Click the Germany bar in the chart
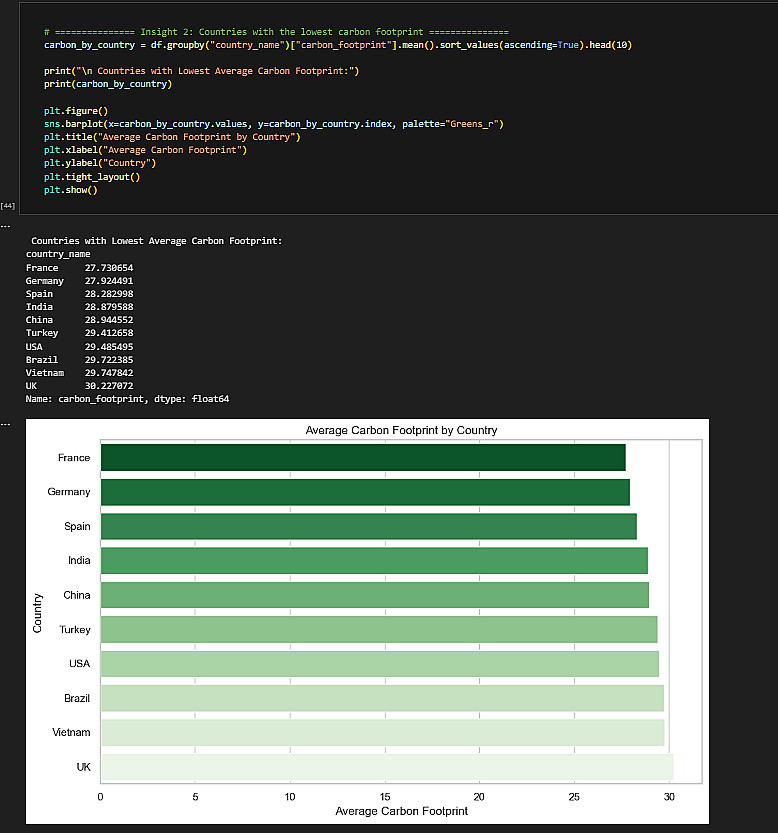The height and width of the screenshot is (833, 778). 365,492
